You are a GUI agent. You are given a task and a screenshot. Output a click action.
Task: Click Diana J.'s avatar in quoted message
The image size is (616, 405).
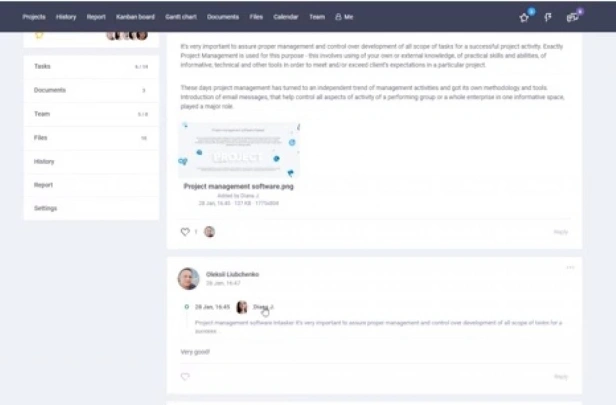tap(242, 307)
